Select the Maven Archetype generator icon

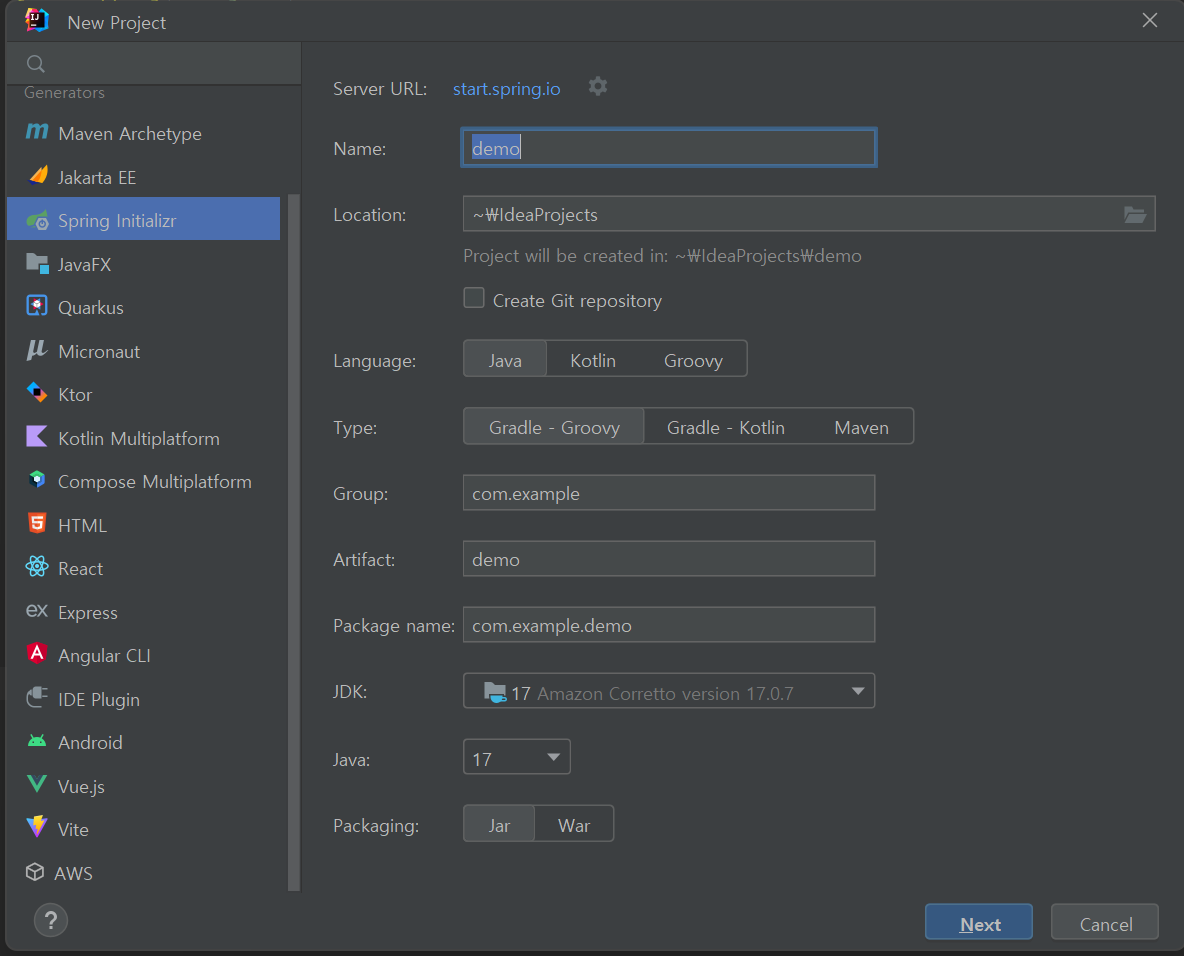coord(37,132)
